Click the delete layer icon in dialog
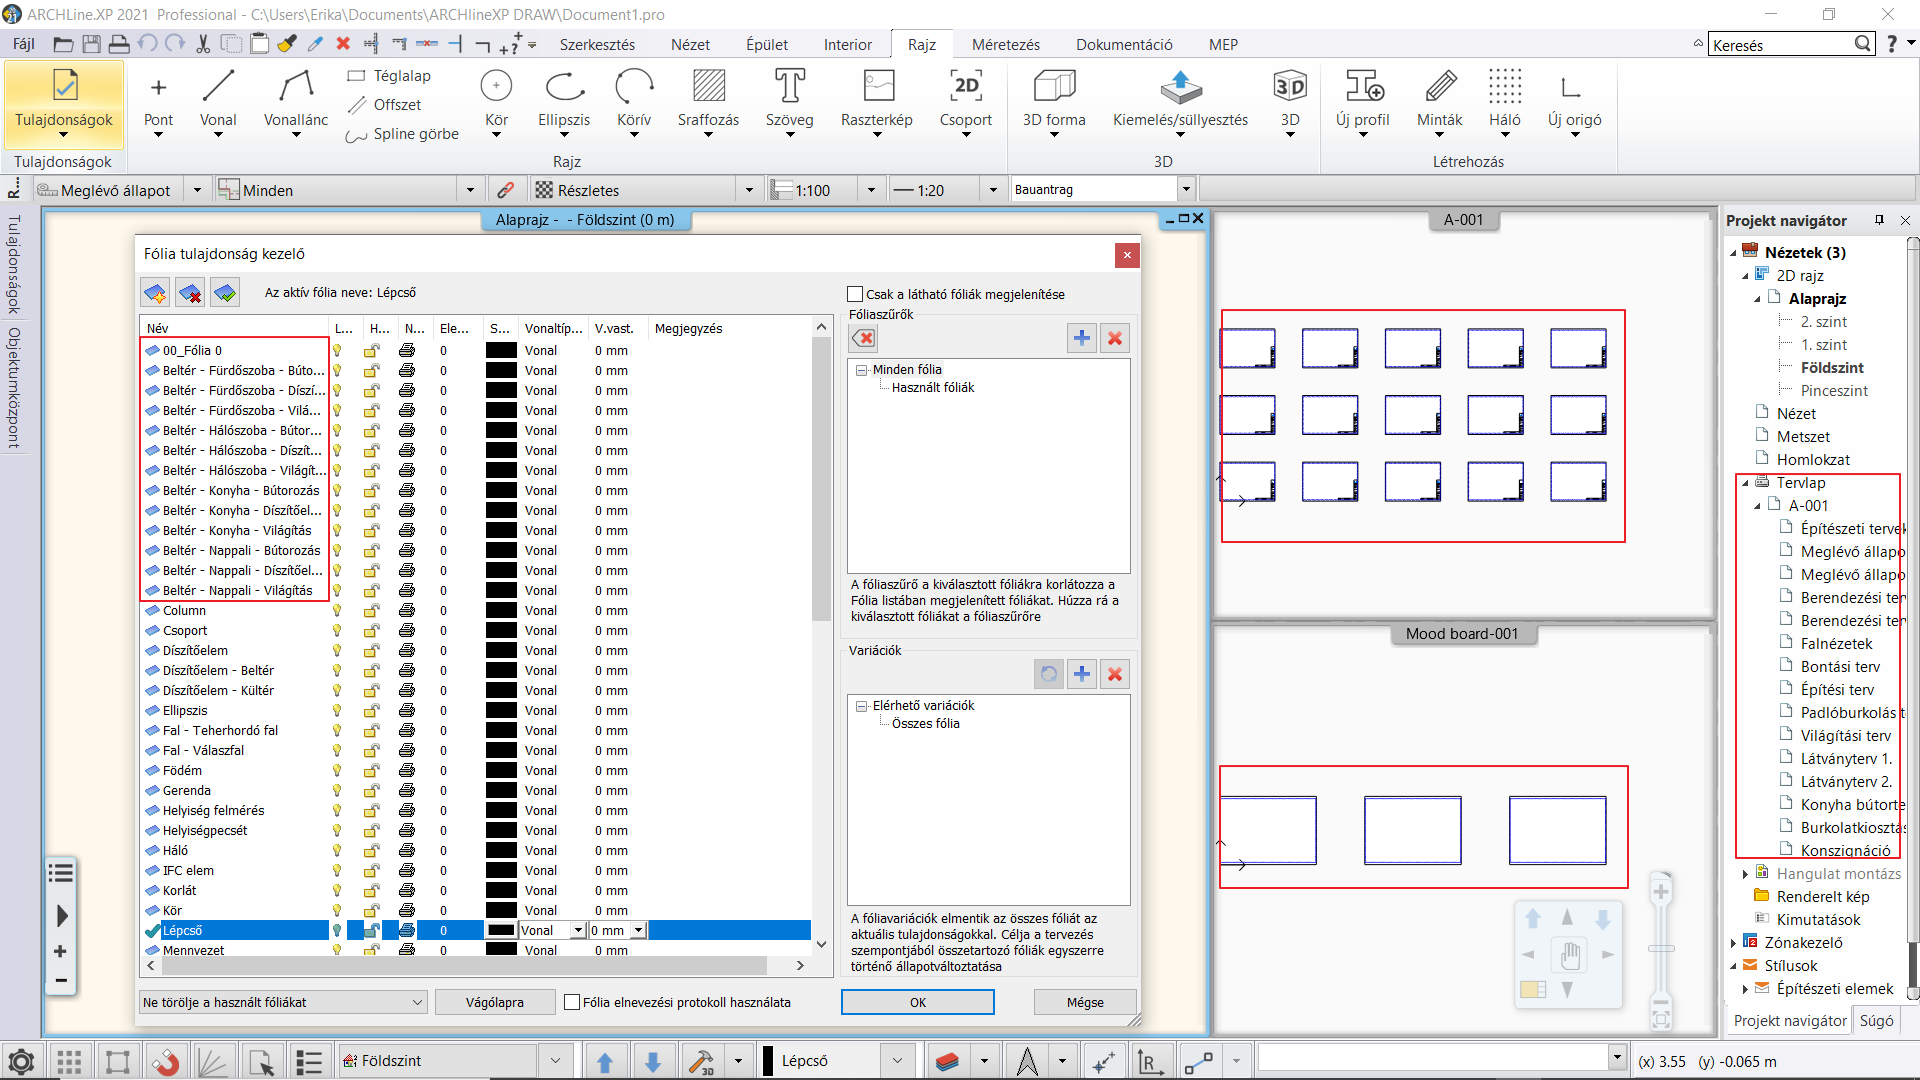Screen dimensions: 1920x1080 (x=190, y=293)
